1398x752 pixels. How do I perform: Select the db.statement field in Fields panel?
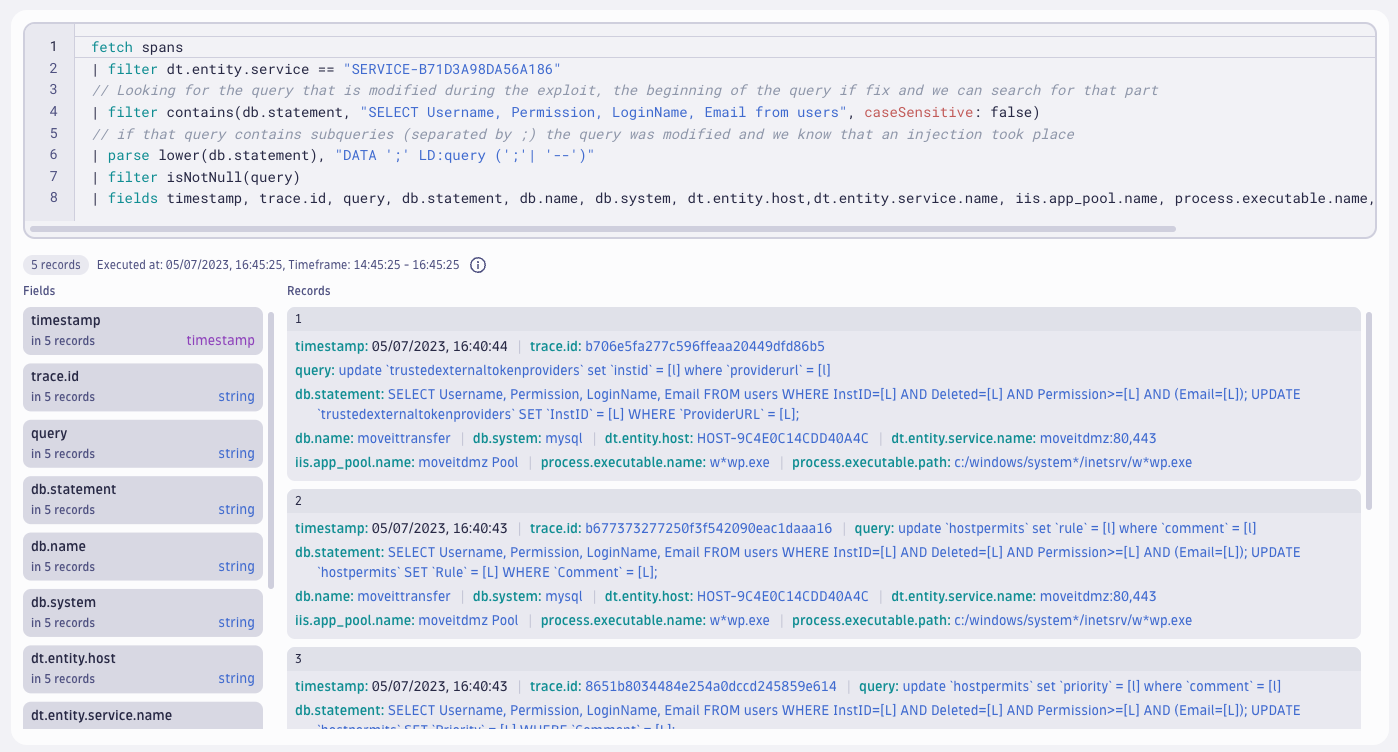[x=142, y=499]
